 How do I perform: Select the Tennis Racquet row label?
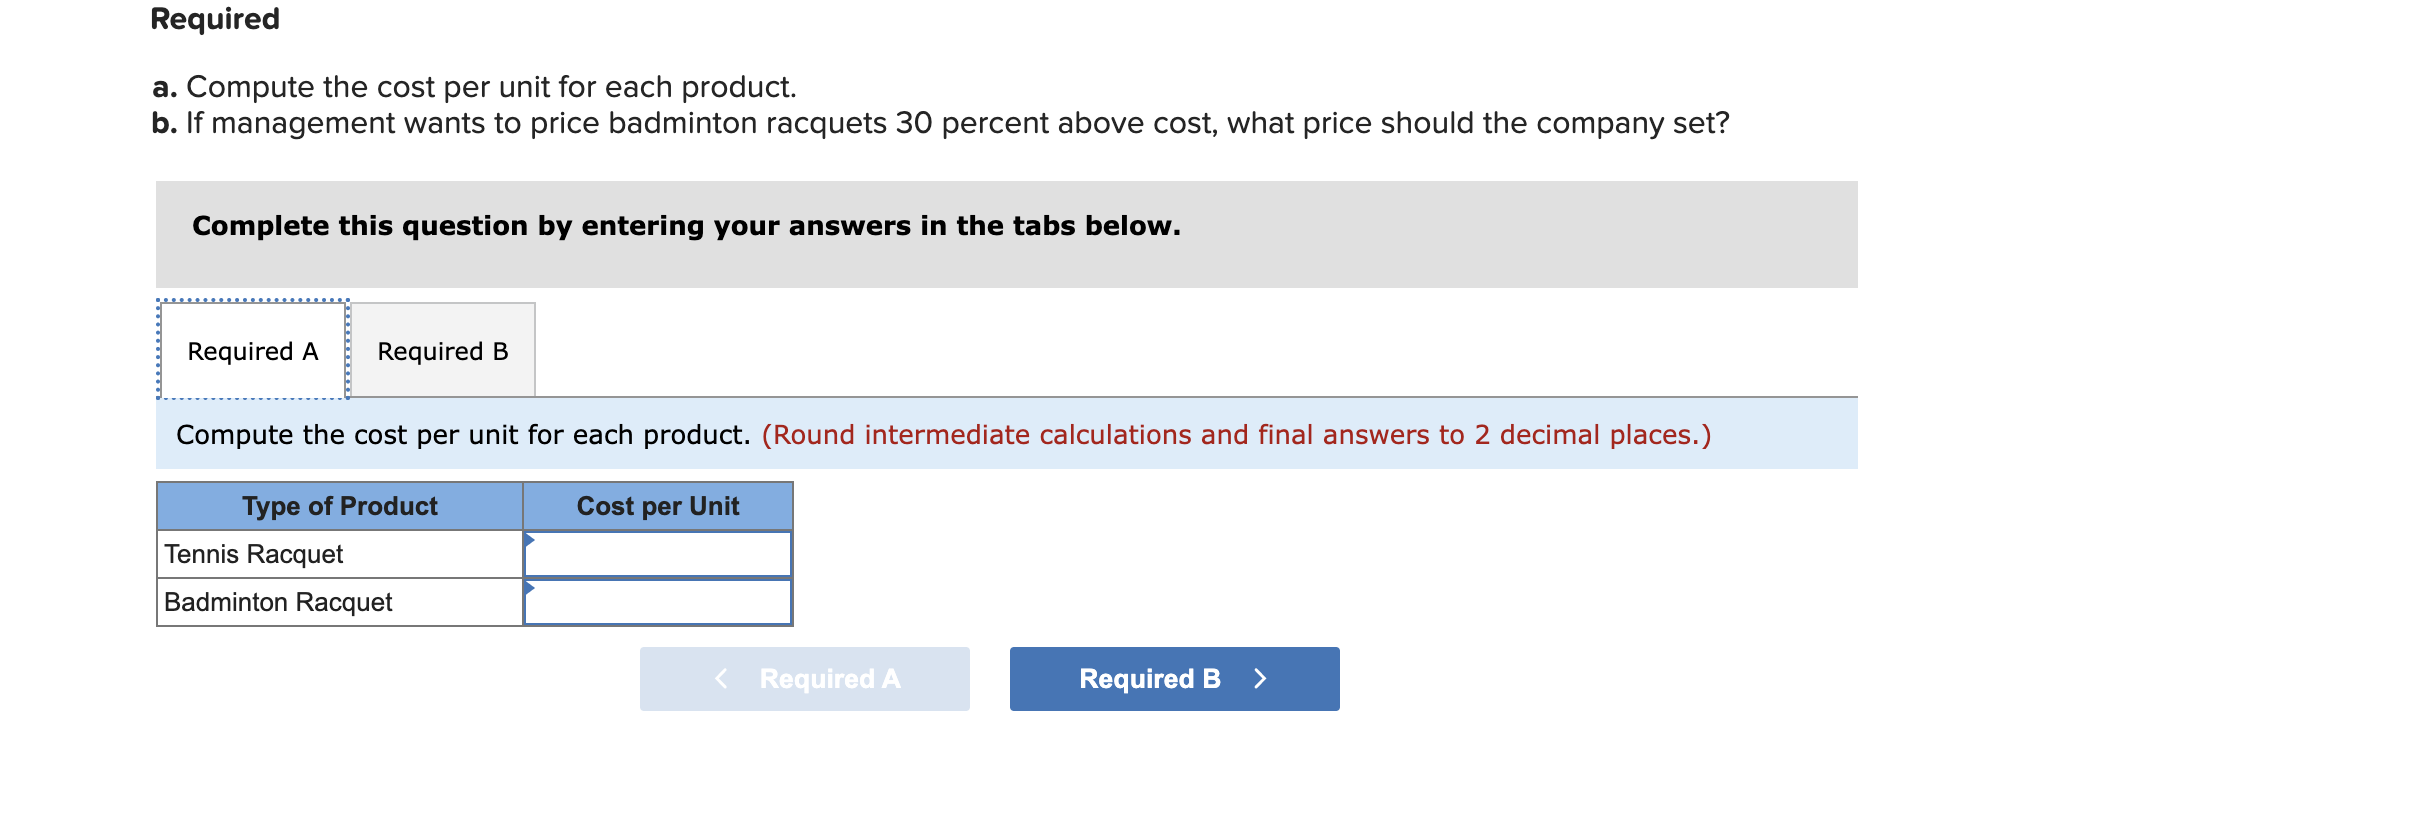point(253,553)
